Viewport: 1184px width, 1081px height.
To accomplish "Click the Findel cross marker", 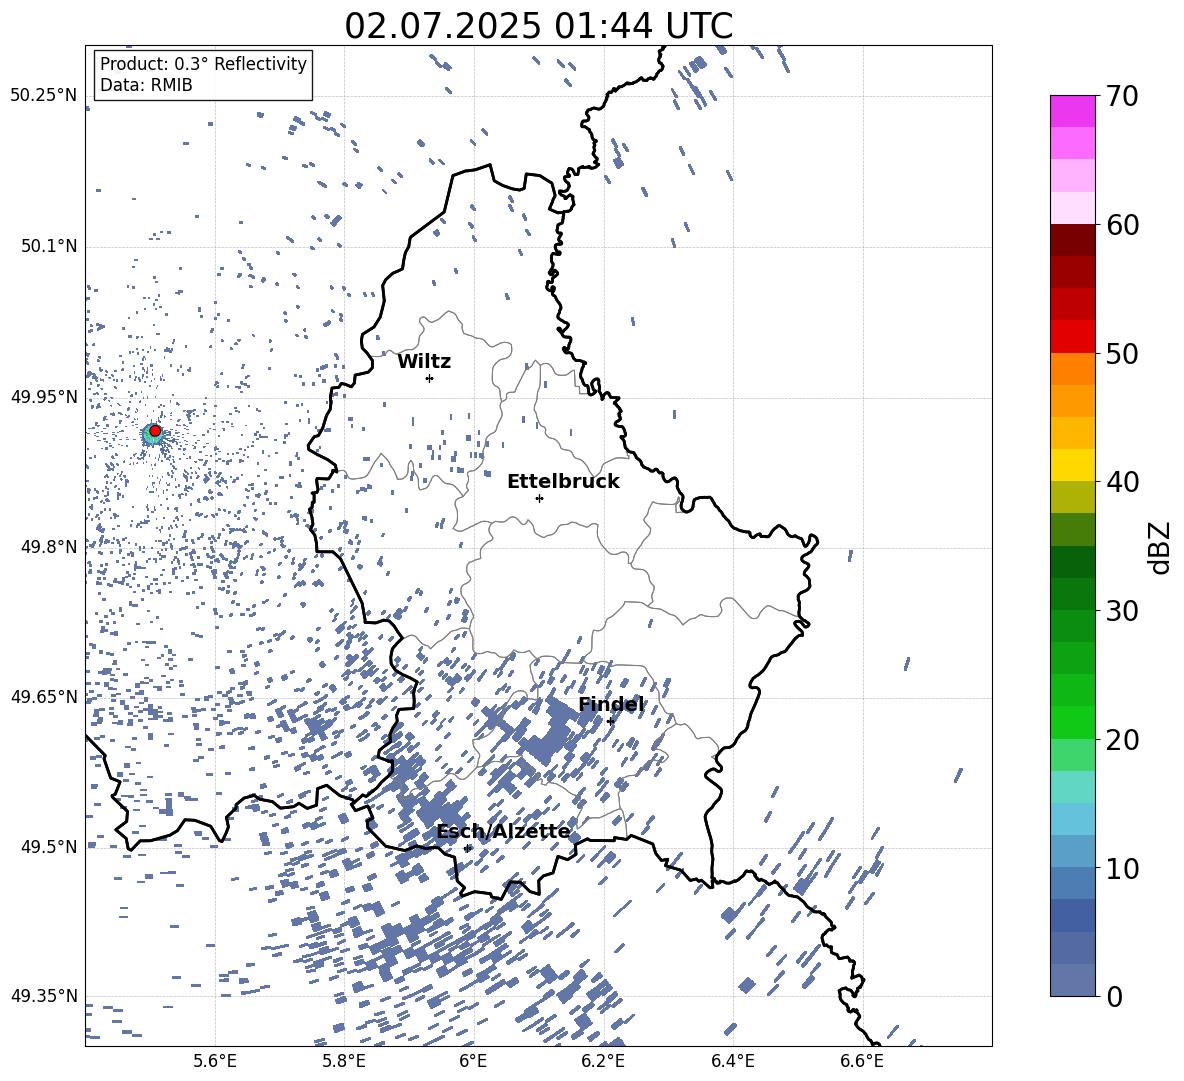I will [x=610, y=722].
